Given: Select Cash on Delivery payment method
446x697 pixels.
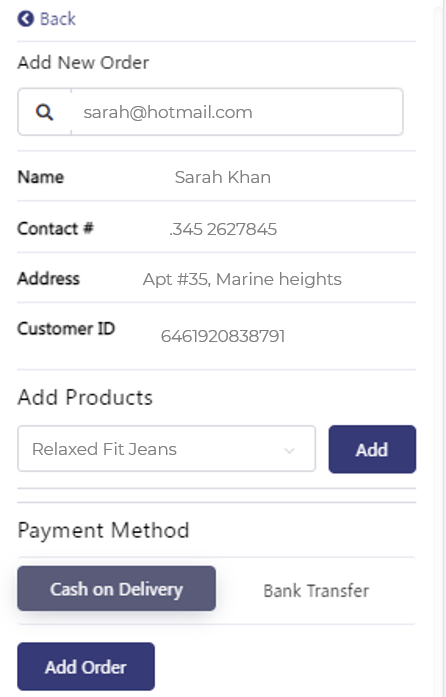Looking at the screenshot, I should [x=117, y=589].
